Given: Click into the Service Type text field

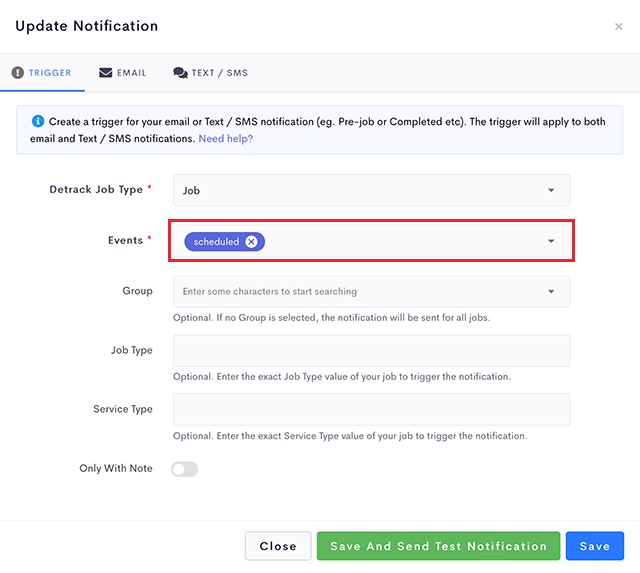Looking at the screenshot, I should click(371, 409).
